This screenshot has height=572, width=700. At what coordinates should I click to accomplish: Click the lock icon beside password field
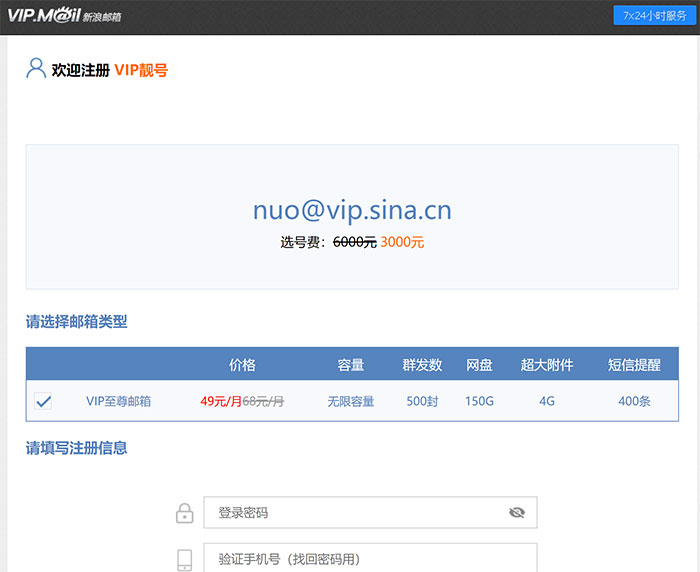[184, 513]
